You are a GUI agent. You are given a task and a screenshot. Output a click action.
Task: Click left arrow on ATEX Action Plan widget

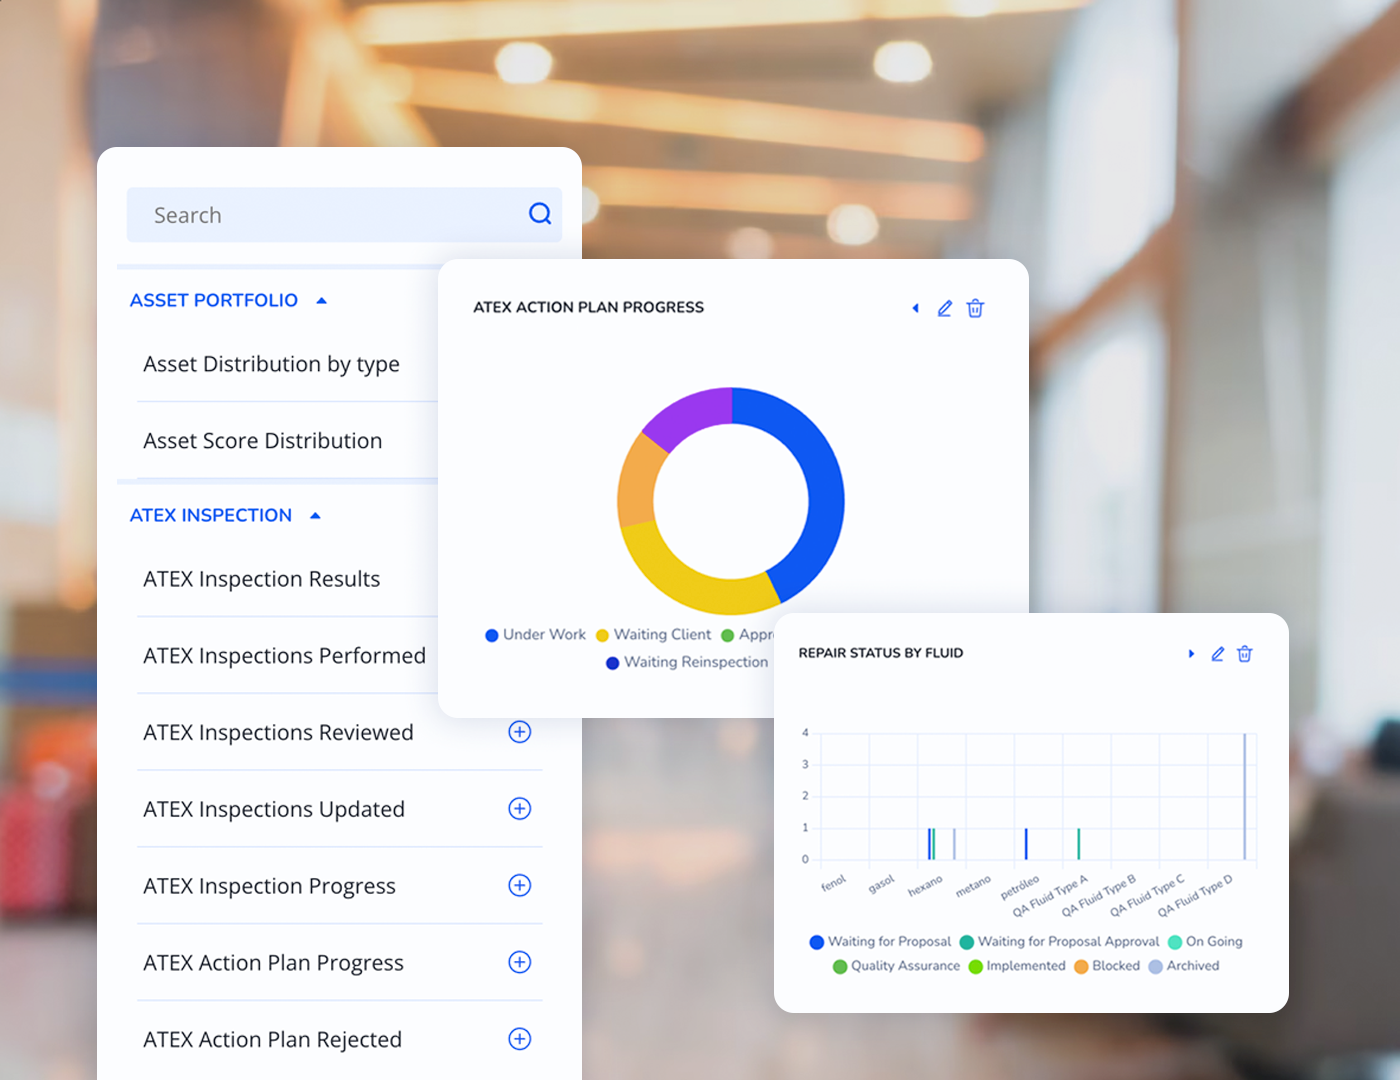tap(915, 308)
